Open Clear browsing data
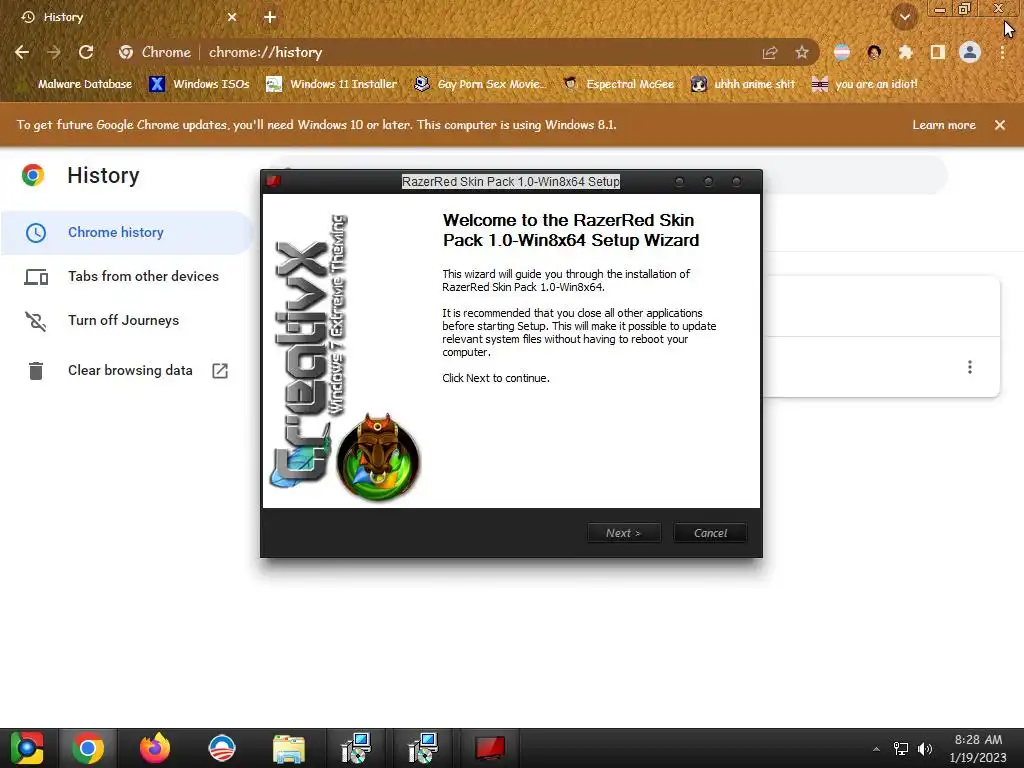1024x768 pixels. pyautogui.click(x=127, y=370)
